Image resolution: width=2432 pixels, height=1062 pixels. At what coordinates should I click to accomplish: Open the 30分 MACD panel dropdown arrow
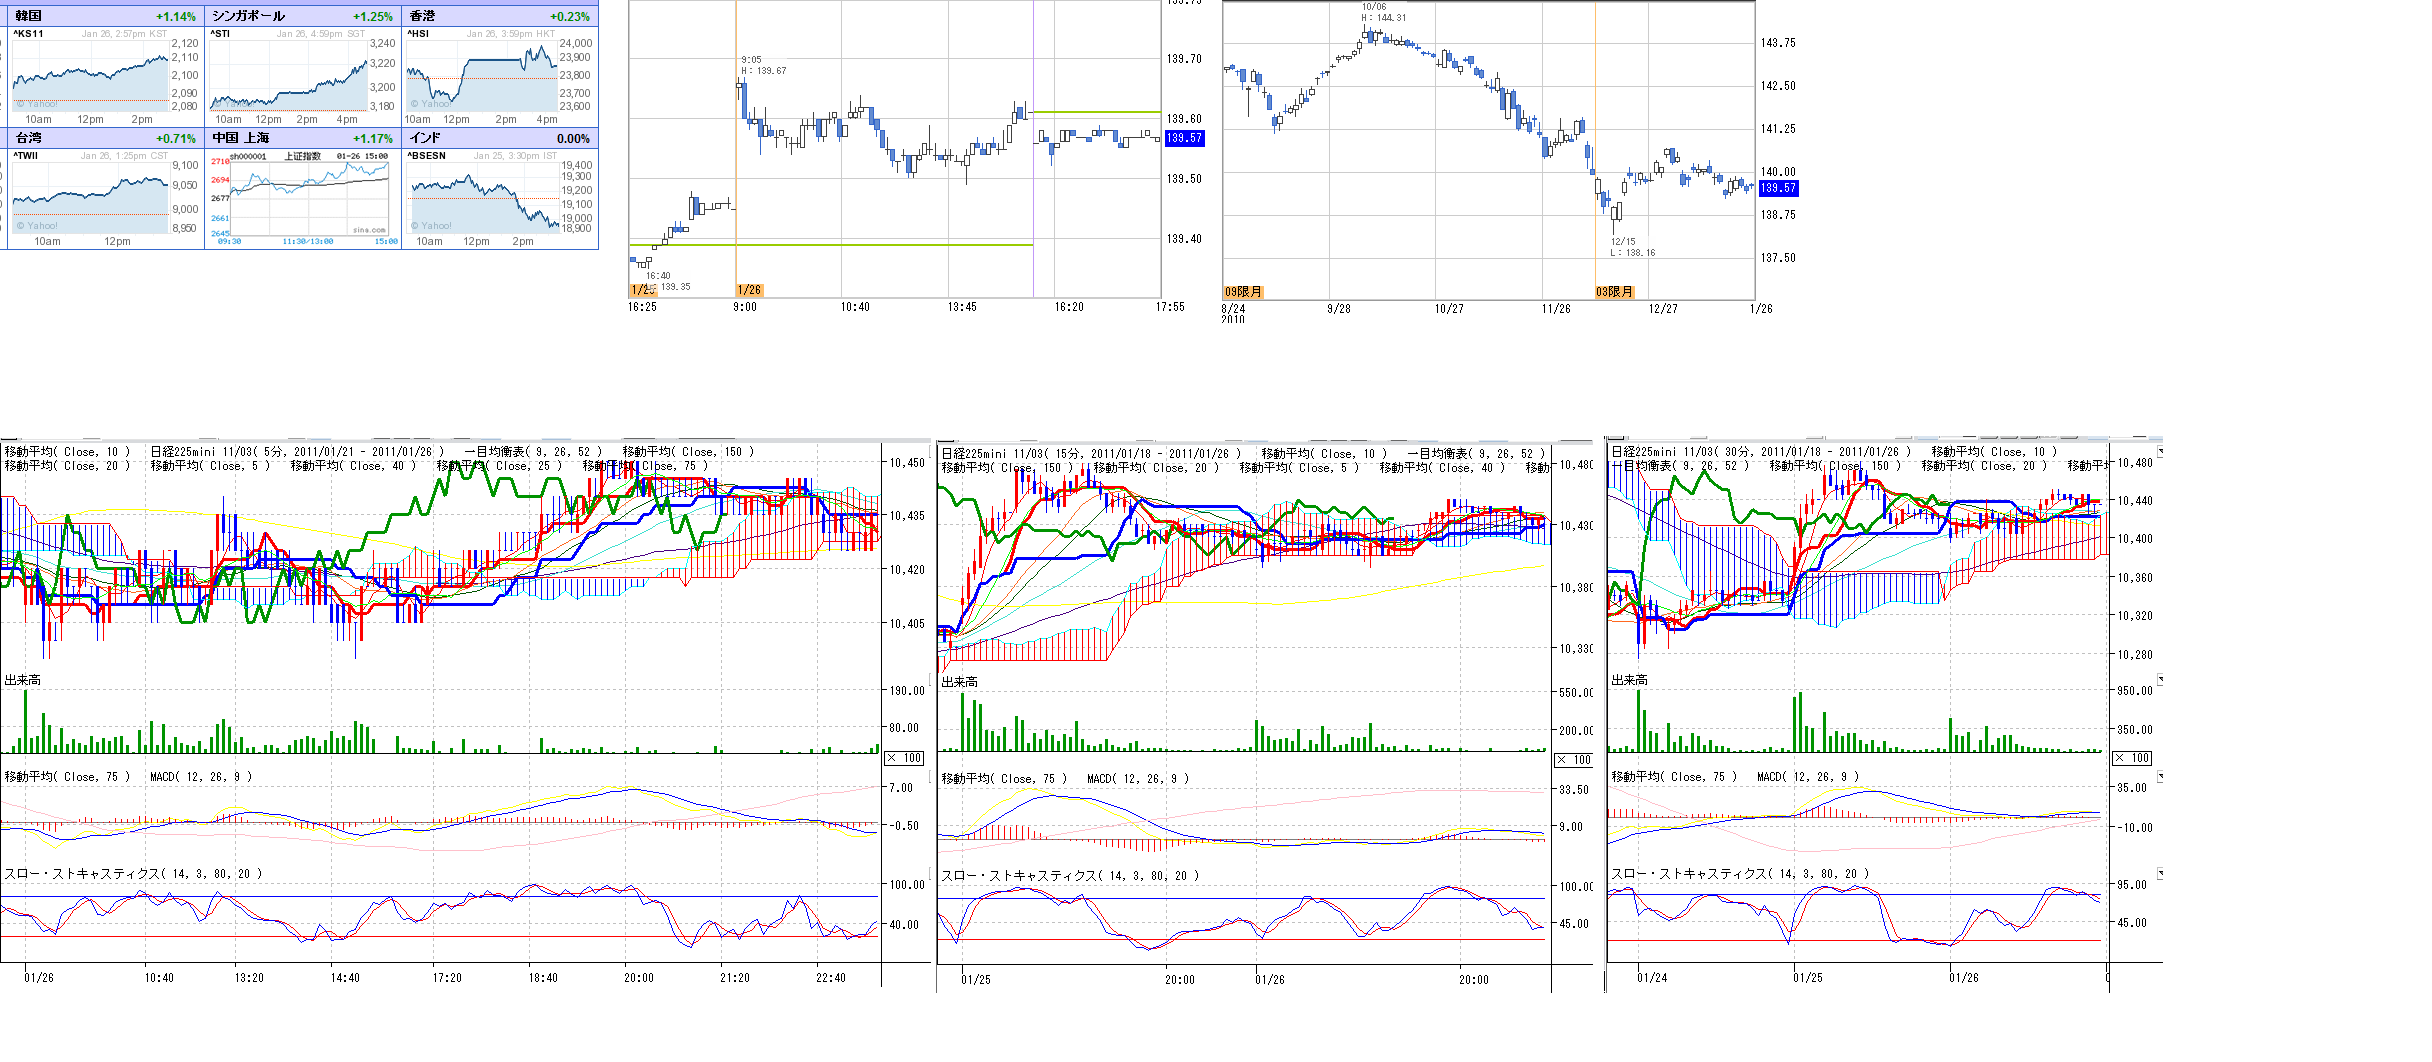[x=2160, y=777]
